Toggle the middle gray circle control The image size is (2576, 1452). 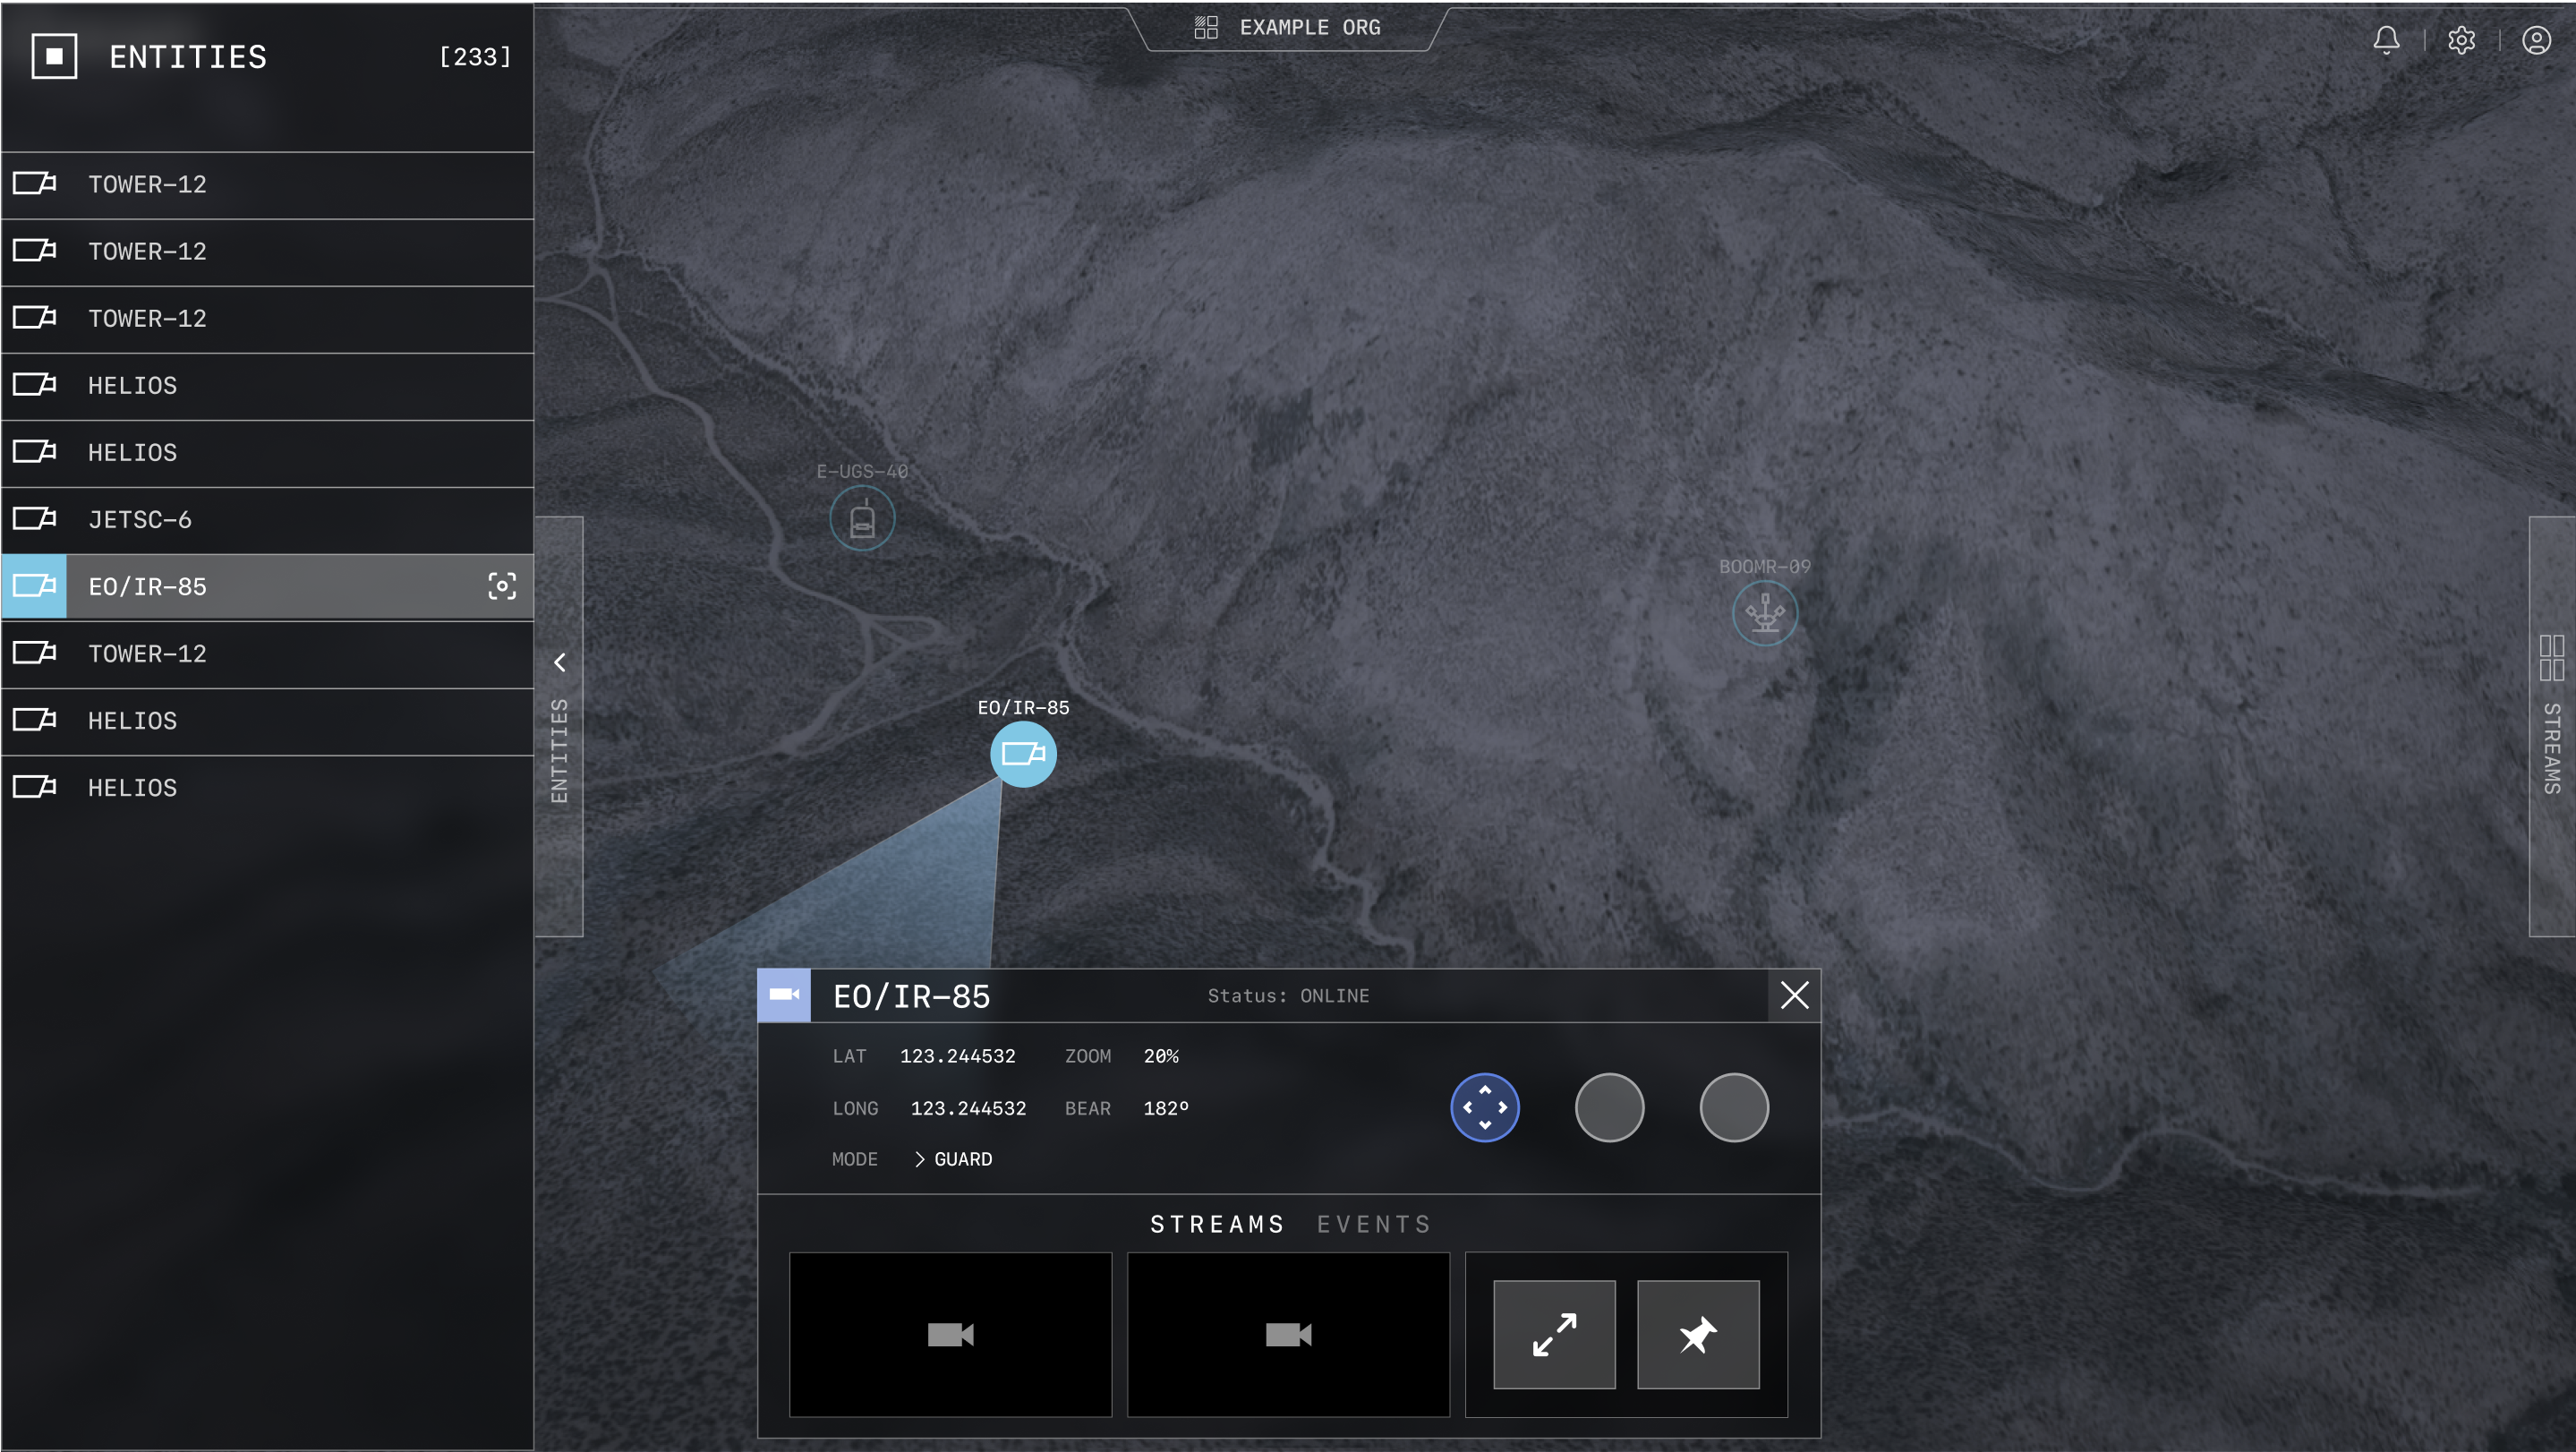[x=1609, y=1108]
